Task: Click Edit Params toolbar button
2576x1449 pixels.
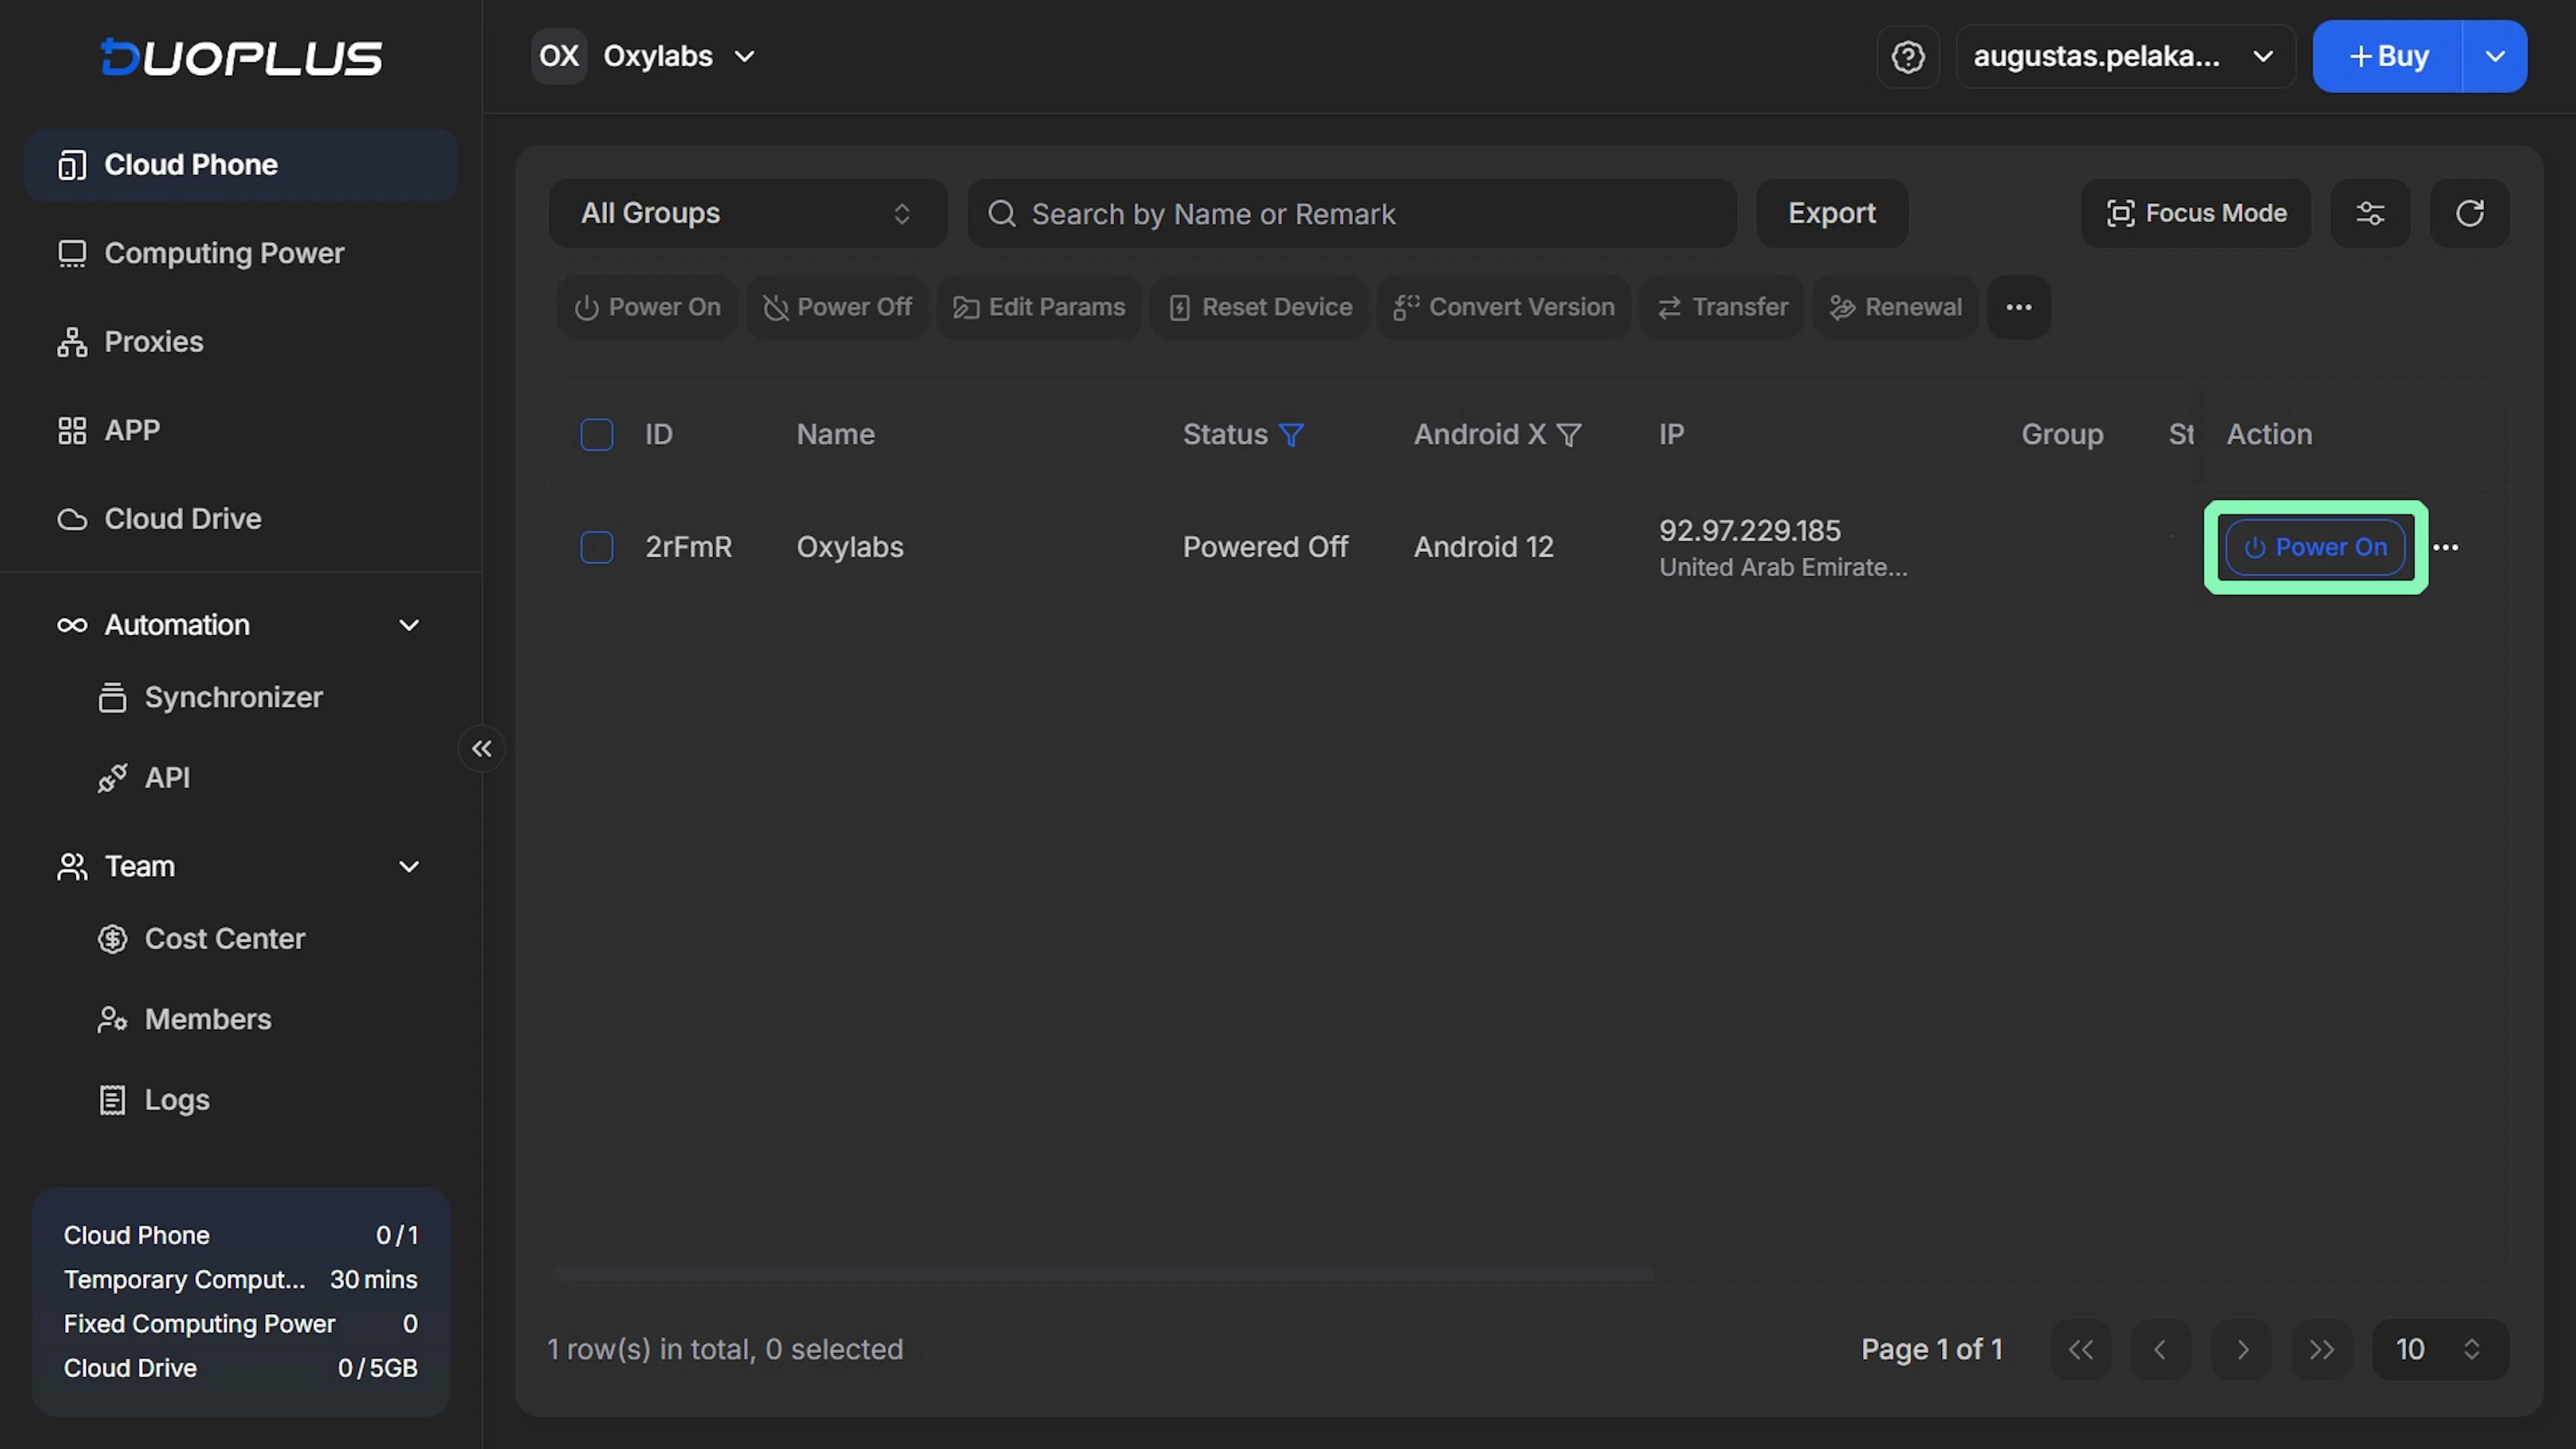Action: coord(1039,307)
